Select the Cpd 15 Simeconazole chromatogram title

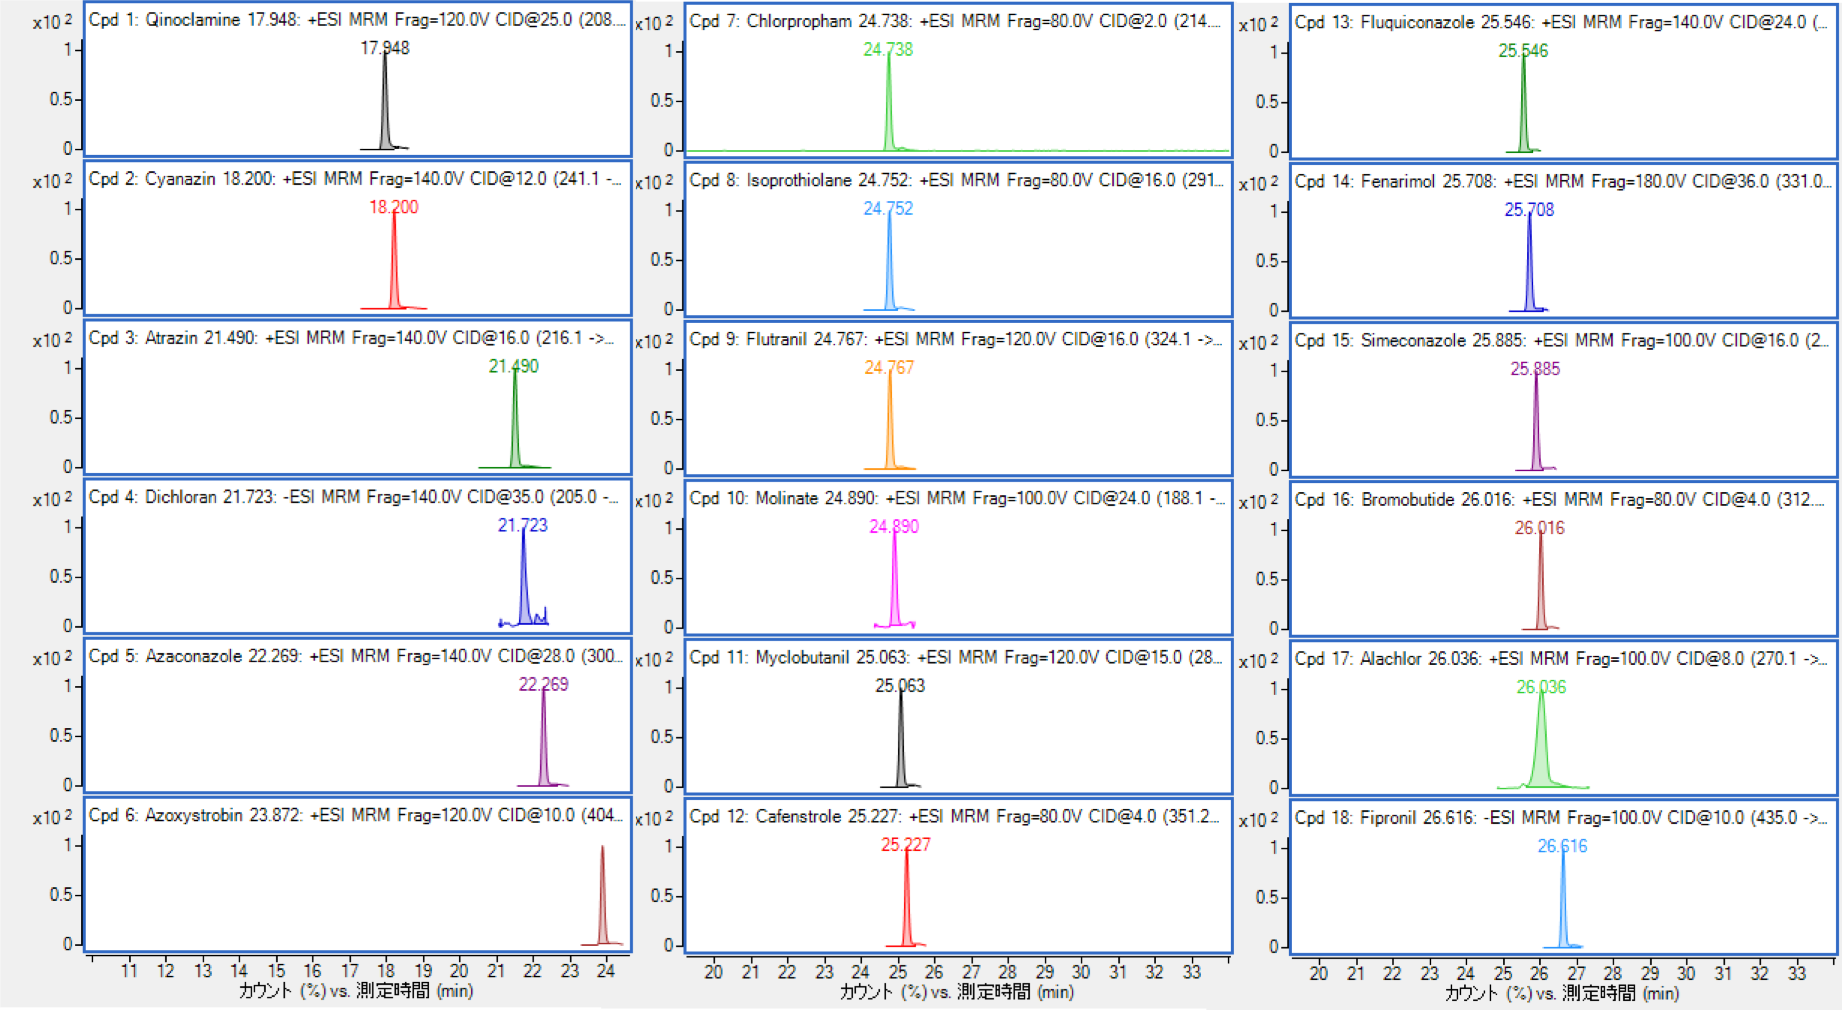coord(1562,339)
